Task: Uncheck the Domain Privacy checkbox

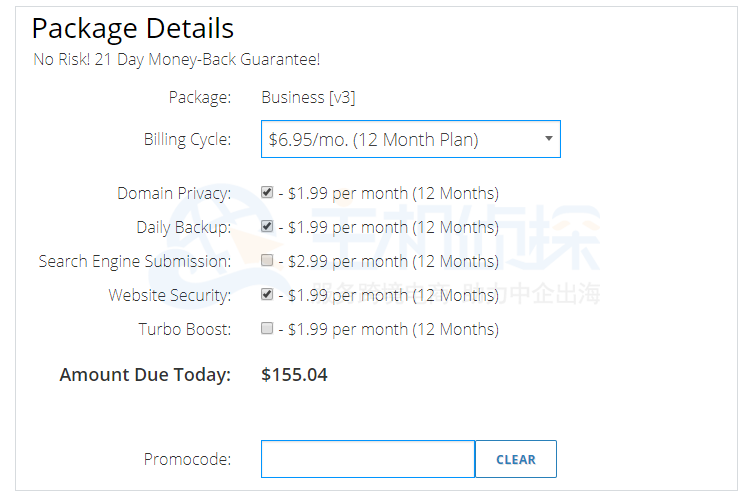Action: 267,192
